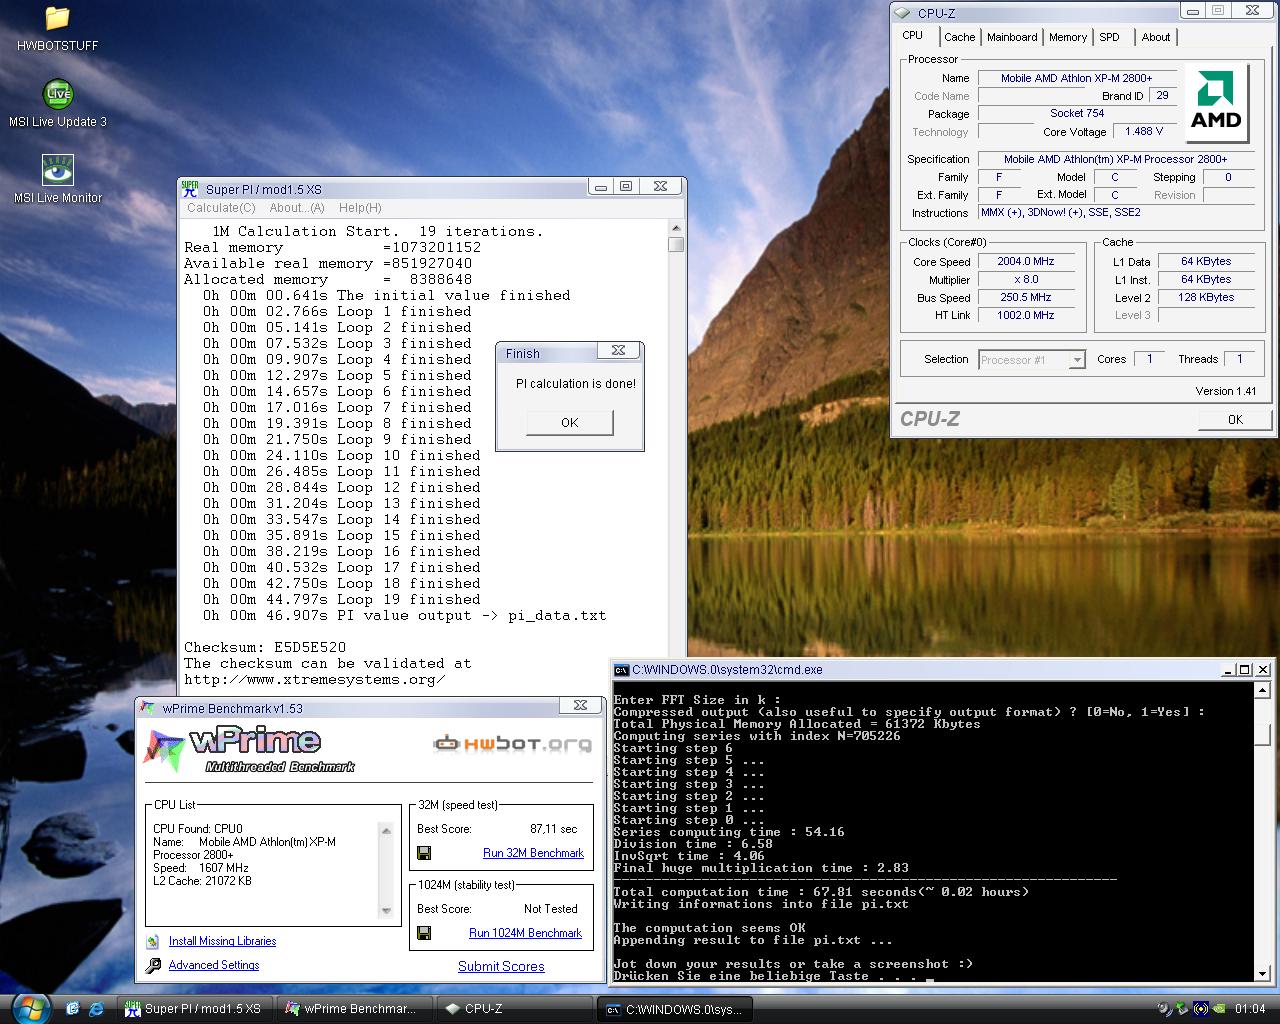Click the Show Desktop quick launch icon
This screenshot has width=1280, height=1024.
click(x=73, y=1009)
